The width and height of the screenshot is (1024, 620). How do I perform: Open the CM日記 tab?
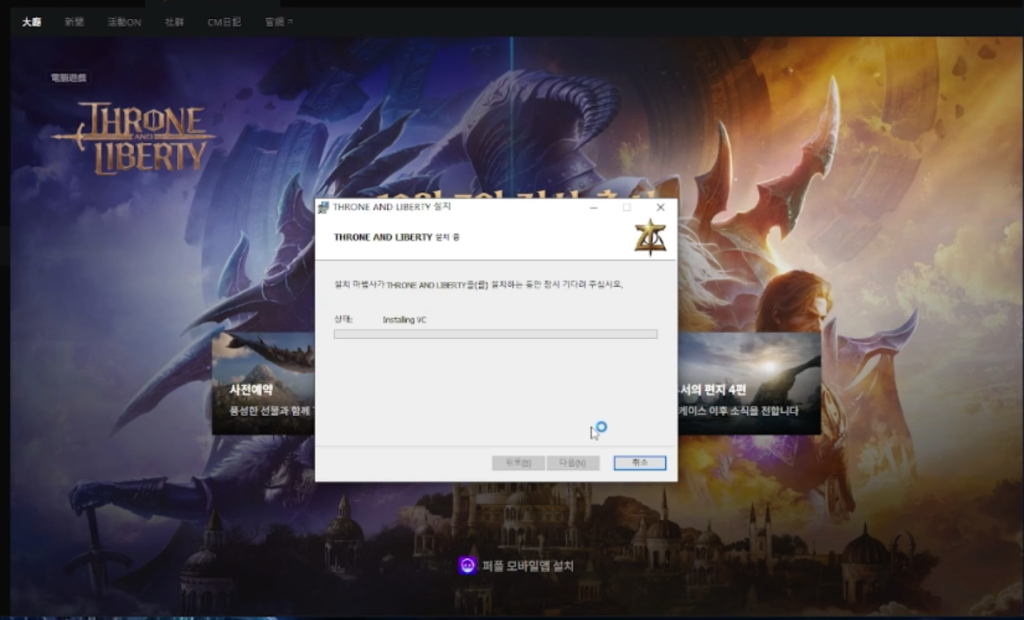click(224, 22)
